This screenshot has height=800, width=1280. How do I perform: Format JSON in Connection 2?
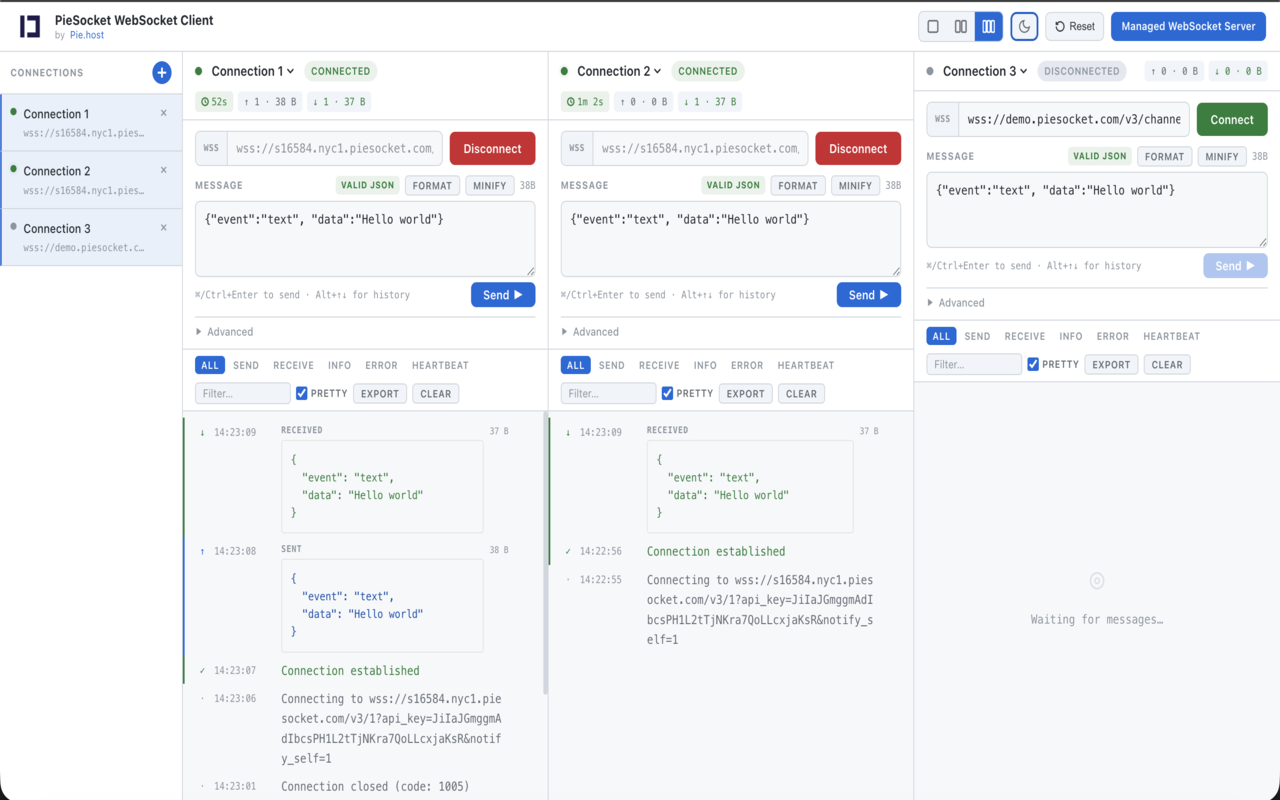[798, 185]
